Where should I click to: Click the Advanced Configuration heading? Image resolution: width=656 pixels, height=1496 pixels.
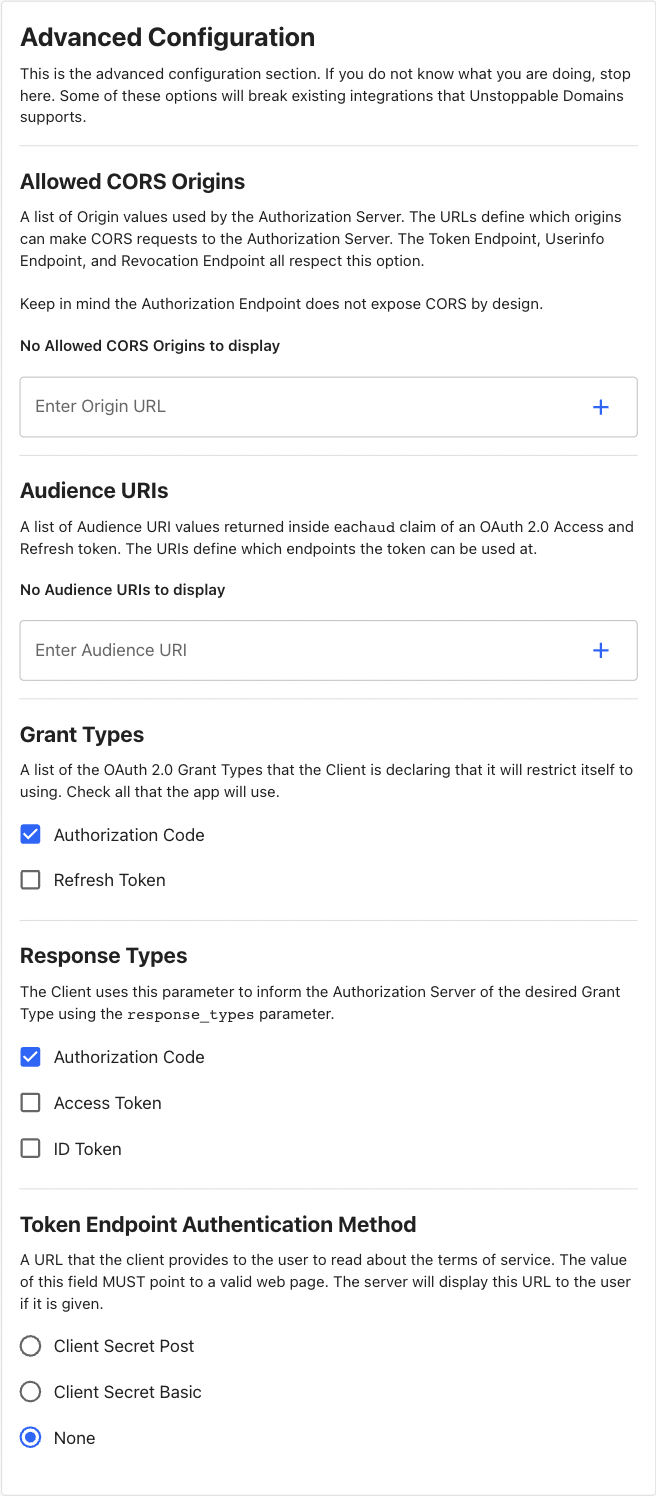tap(168, 37)
